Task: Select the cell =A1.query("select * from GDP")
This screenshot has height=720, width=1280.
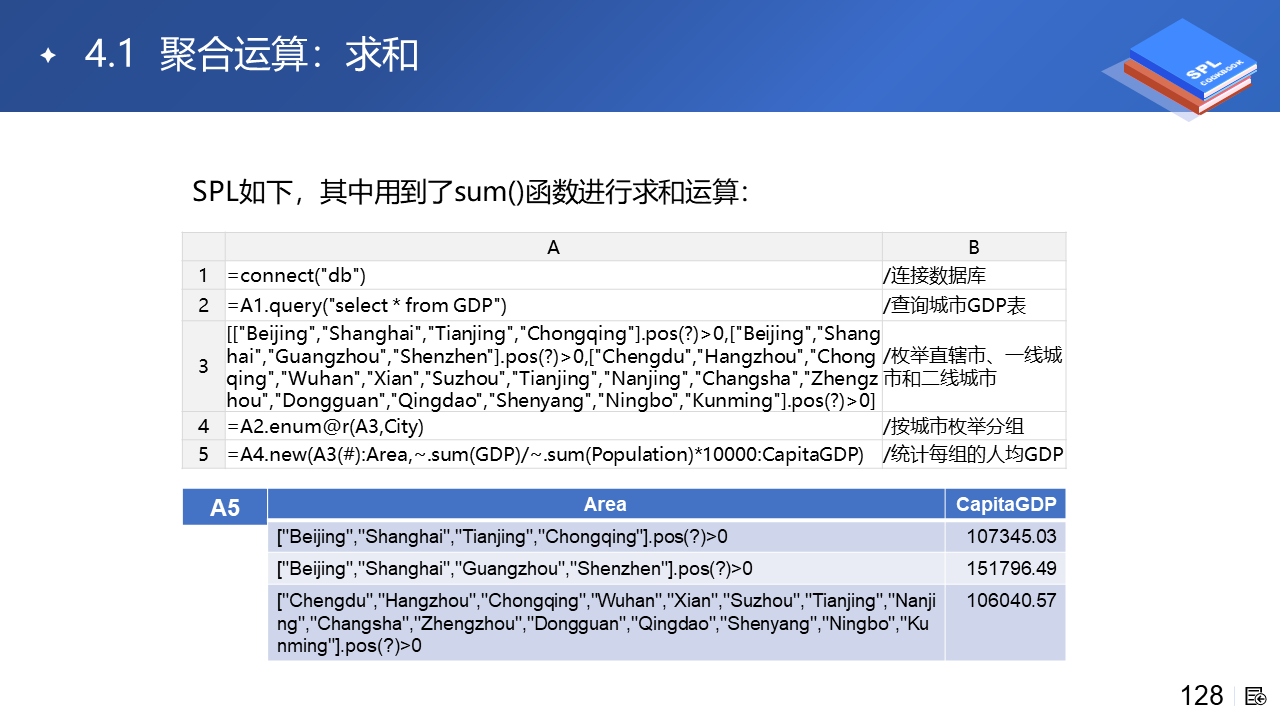Action: pyautogui.click(x=554, y=305)
